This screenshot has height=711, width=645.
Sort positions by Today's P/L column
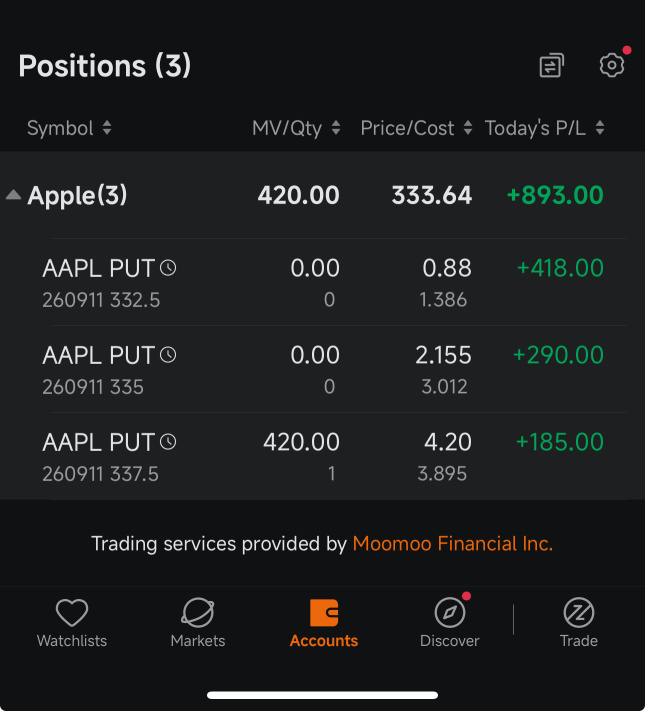pyautogui.click(x=545, y=128)
